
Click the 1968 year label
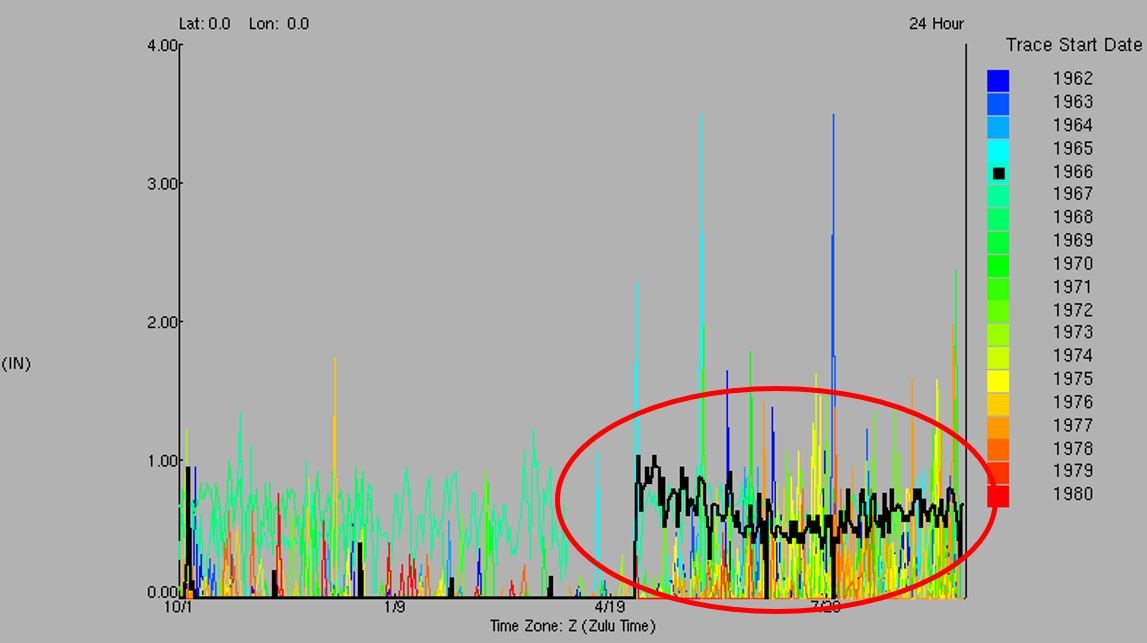pos(1072,217)
